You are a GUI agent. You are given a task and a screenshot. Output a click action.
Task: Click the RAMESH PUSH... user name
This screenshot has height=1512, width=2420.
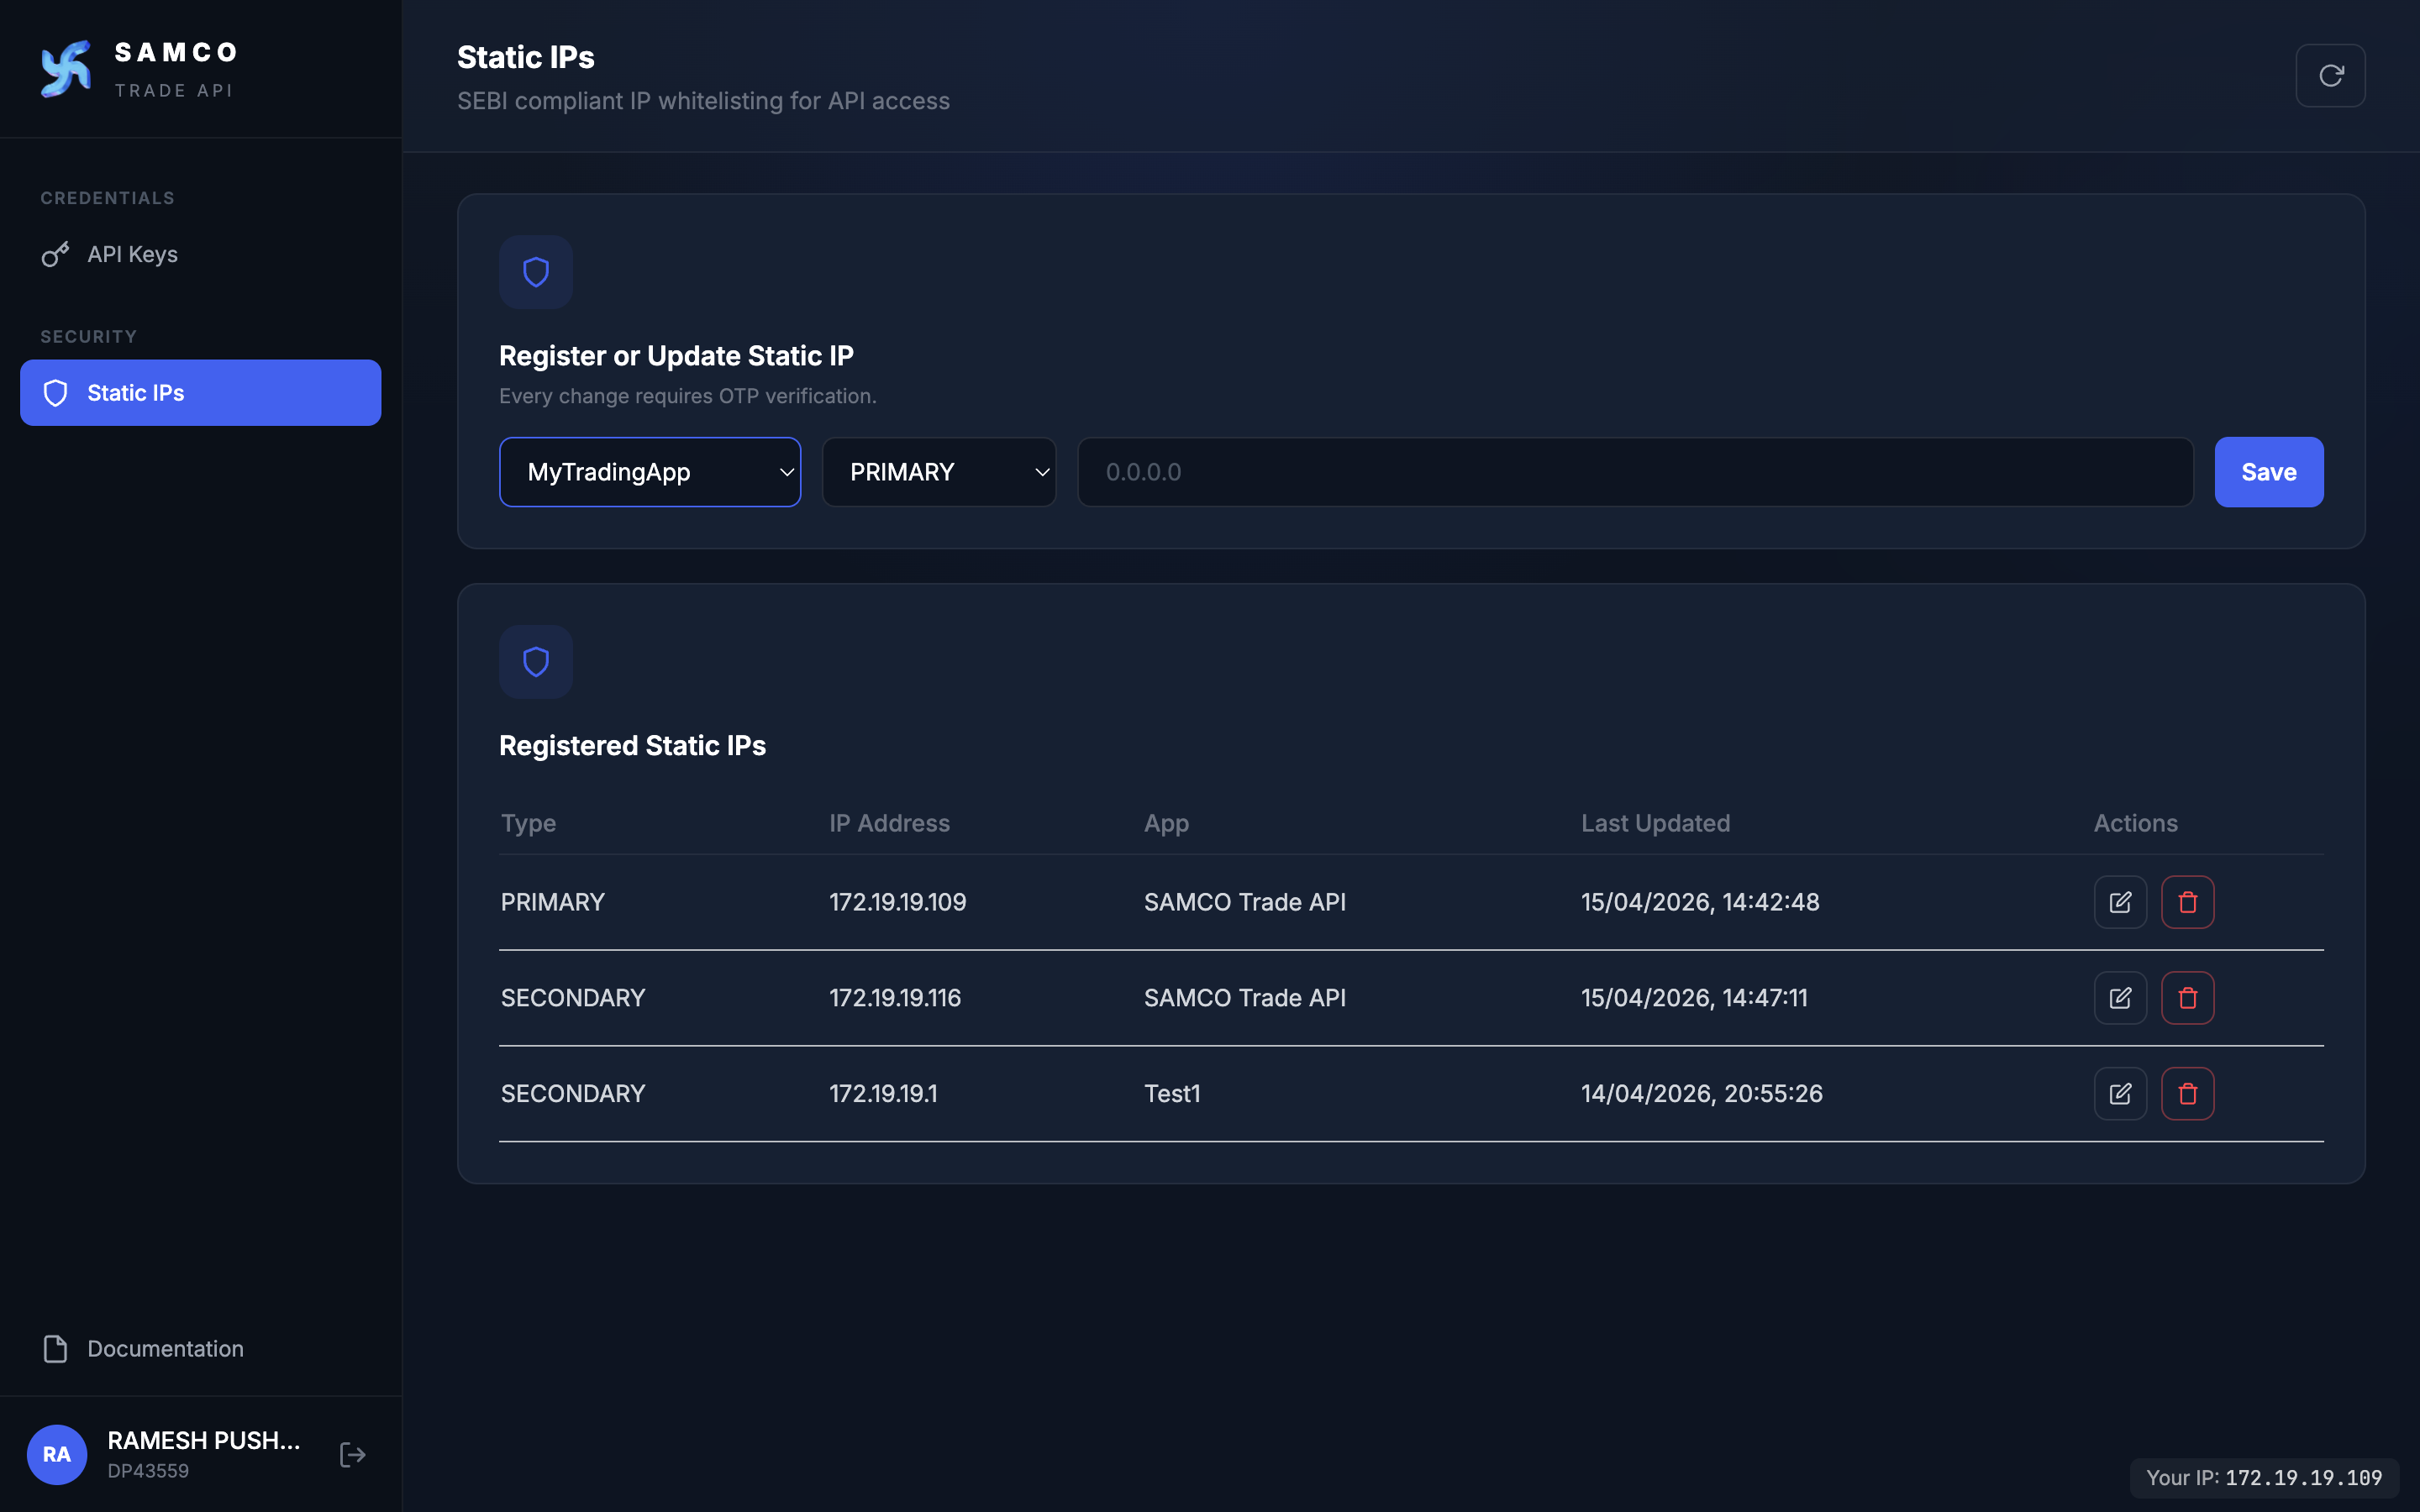pos(204,1440)
